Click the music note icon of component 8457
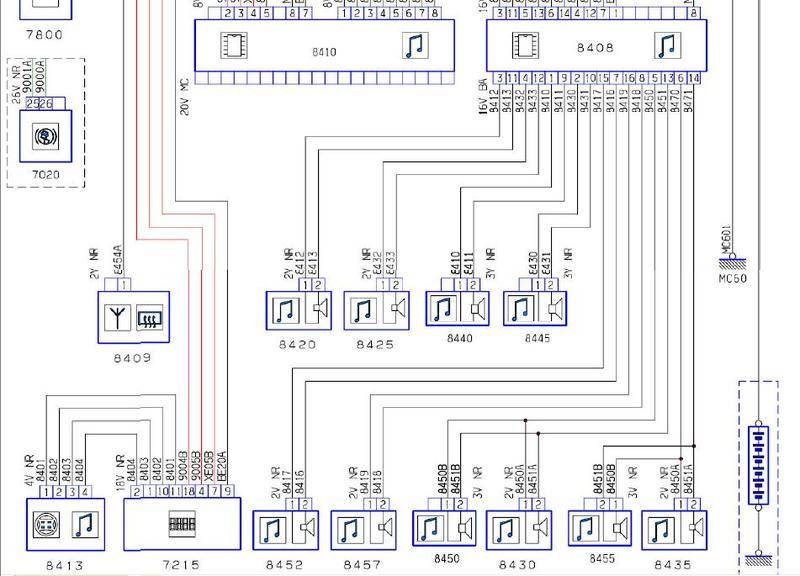The image size is (800, 576). click(349, 530)
